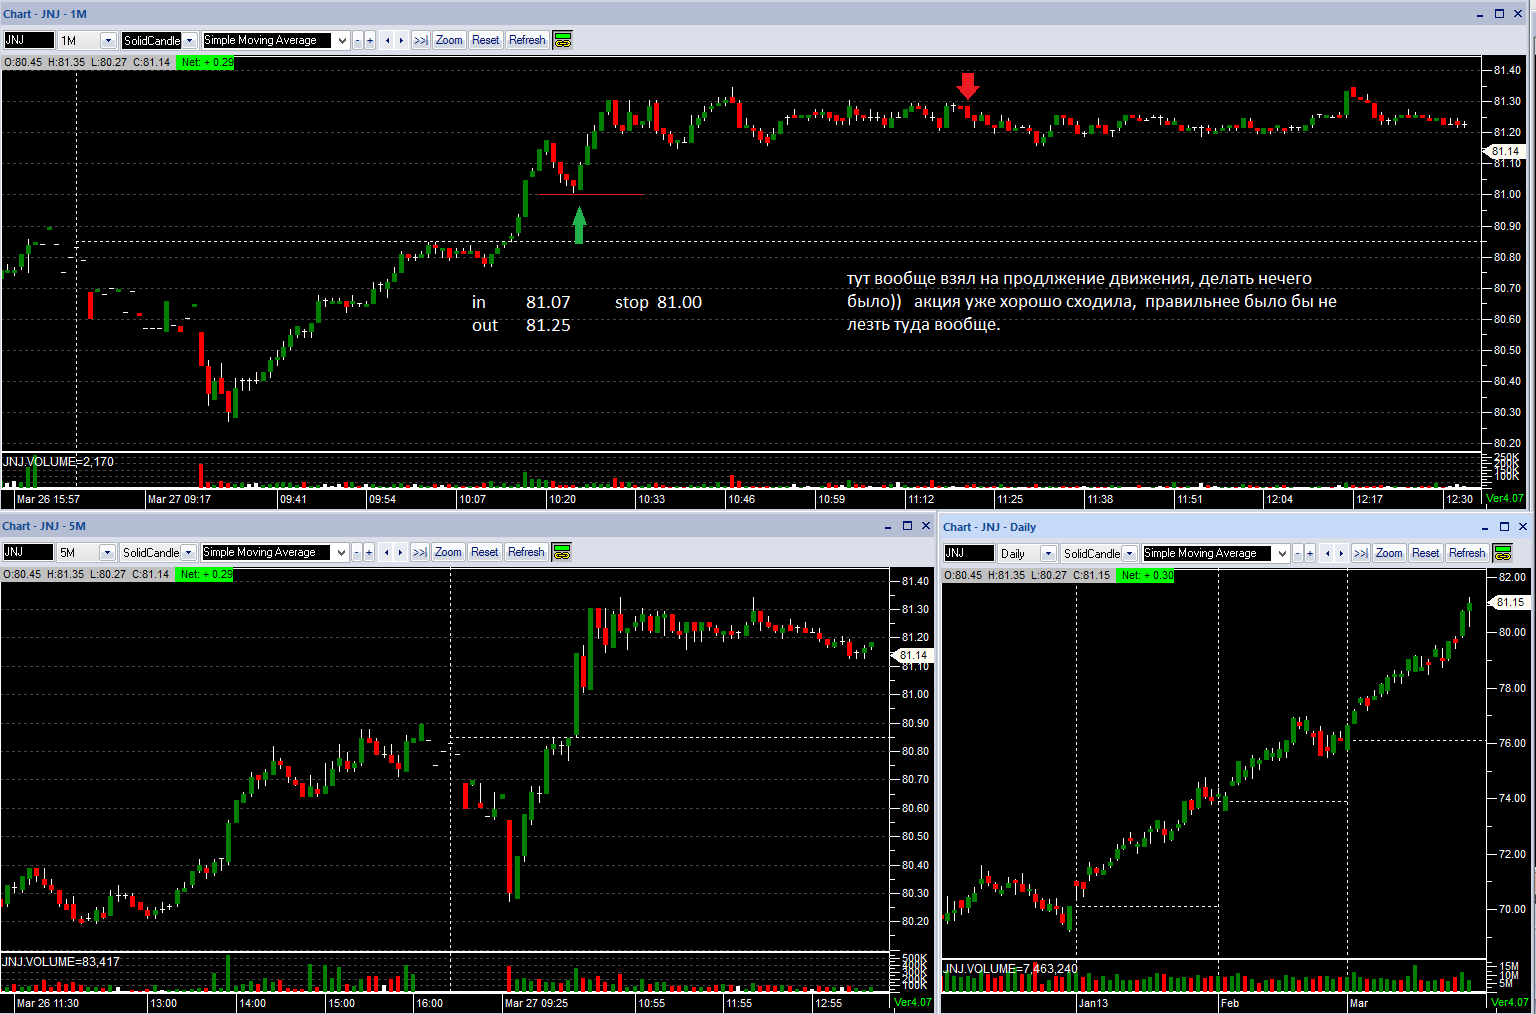Jump to latest bar with >>| in 1M chart

[420, 41]
